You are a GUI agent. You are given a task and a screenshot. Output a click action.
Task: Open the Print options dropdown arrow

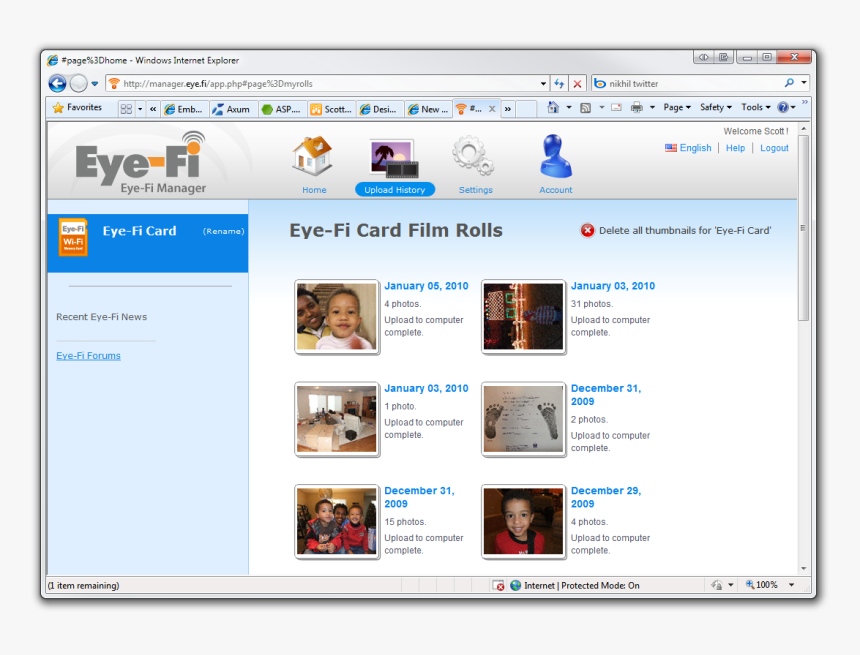click(x=652, y=108)
